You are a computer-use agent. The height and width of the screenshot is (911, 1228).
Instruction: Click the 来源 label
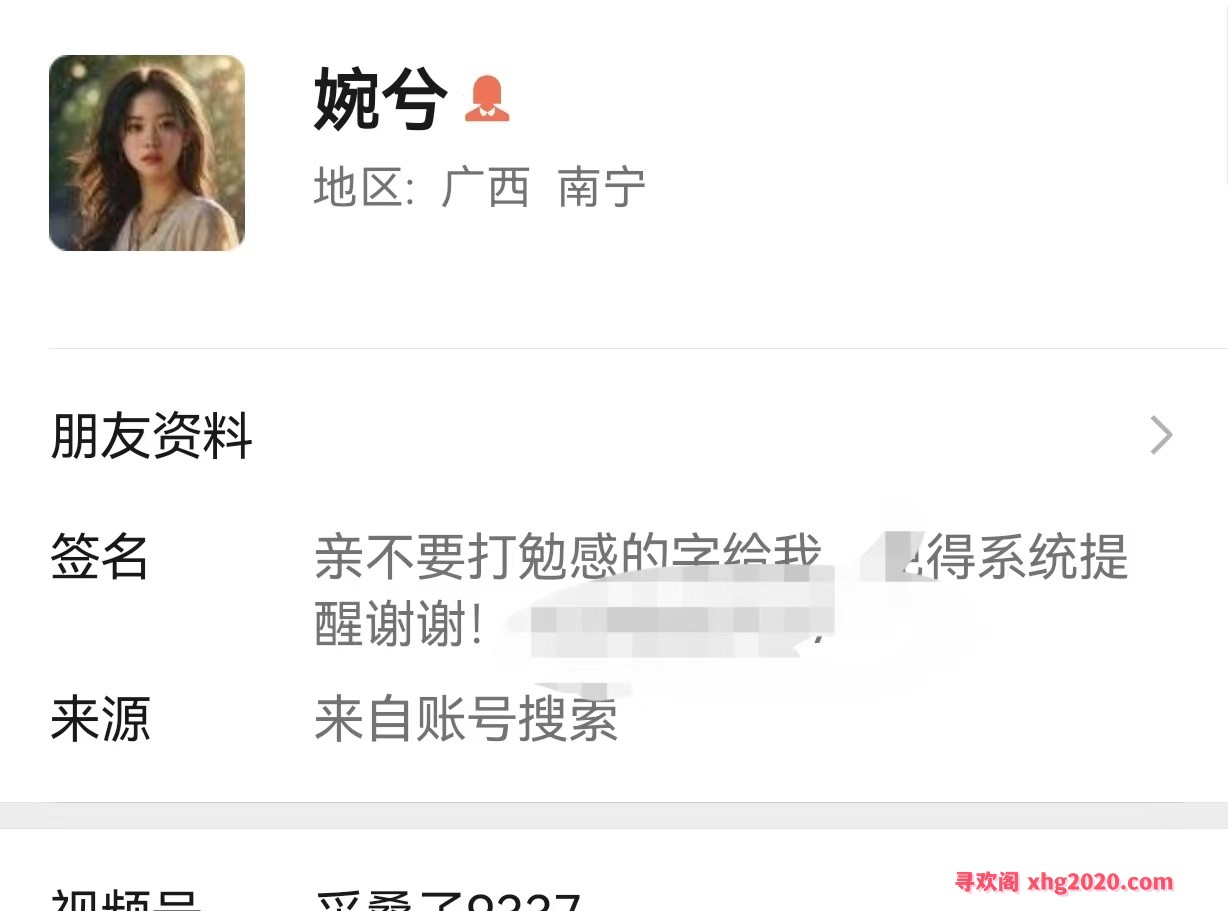tap(100, 719)
